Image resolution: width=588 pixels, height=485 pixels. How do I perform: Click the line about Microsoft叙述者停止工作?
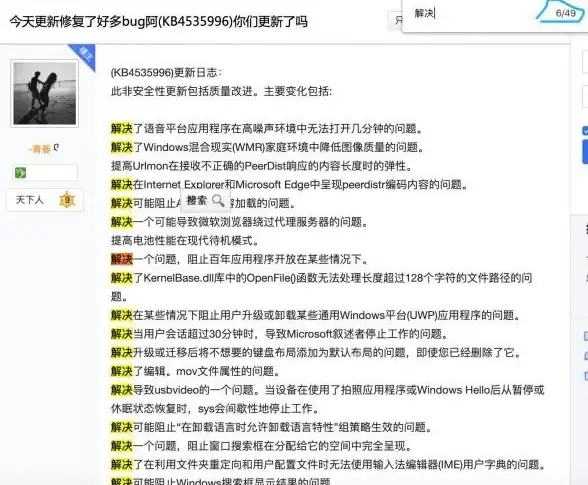[x=280, y=334]
